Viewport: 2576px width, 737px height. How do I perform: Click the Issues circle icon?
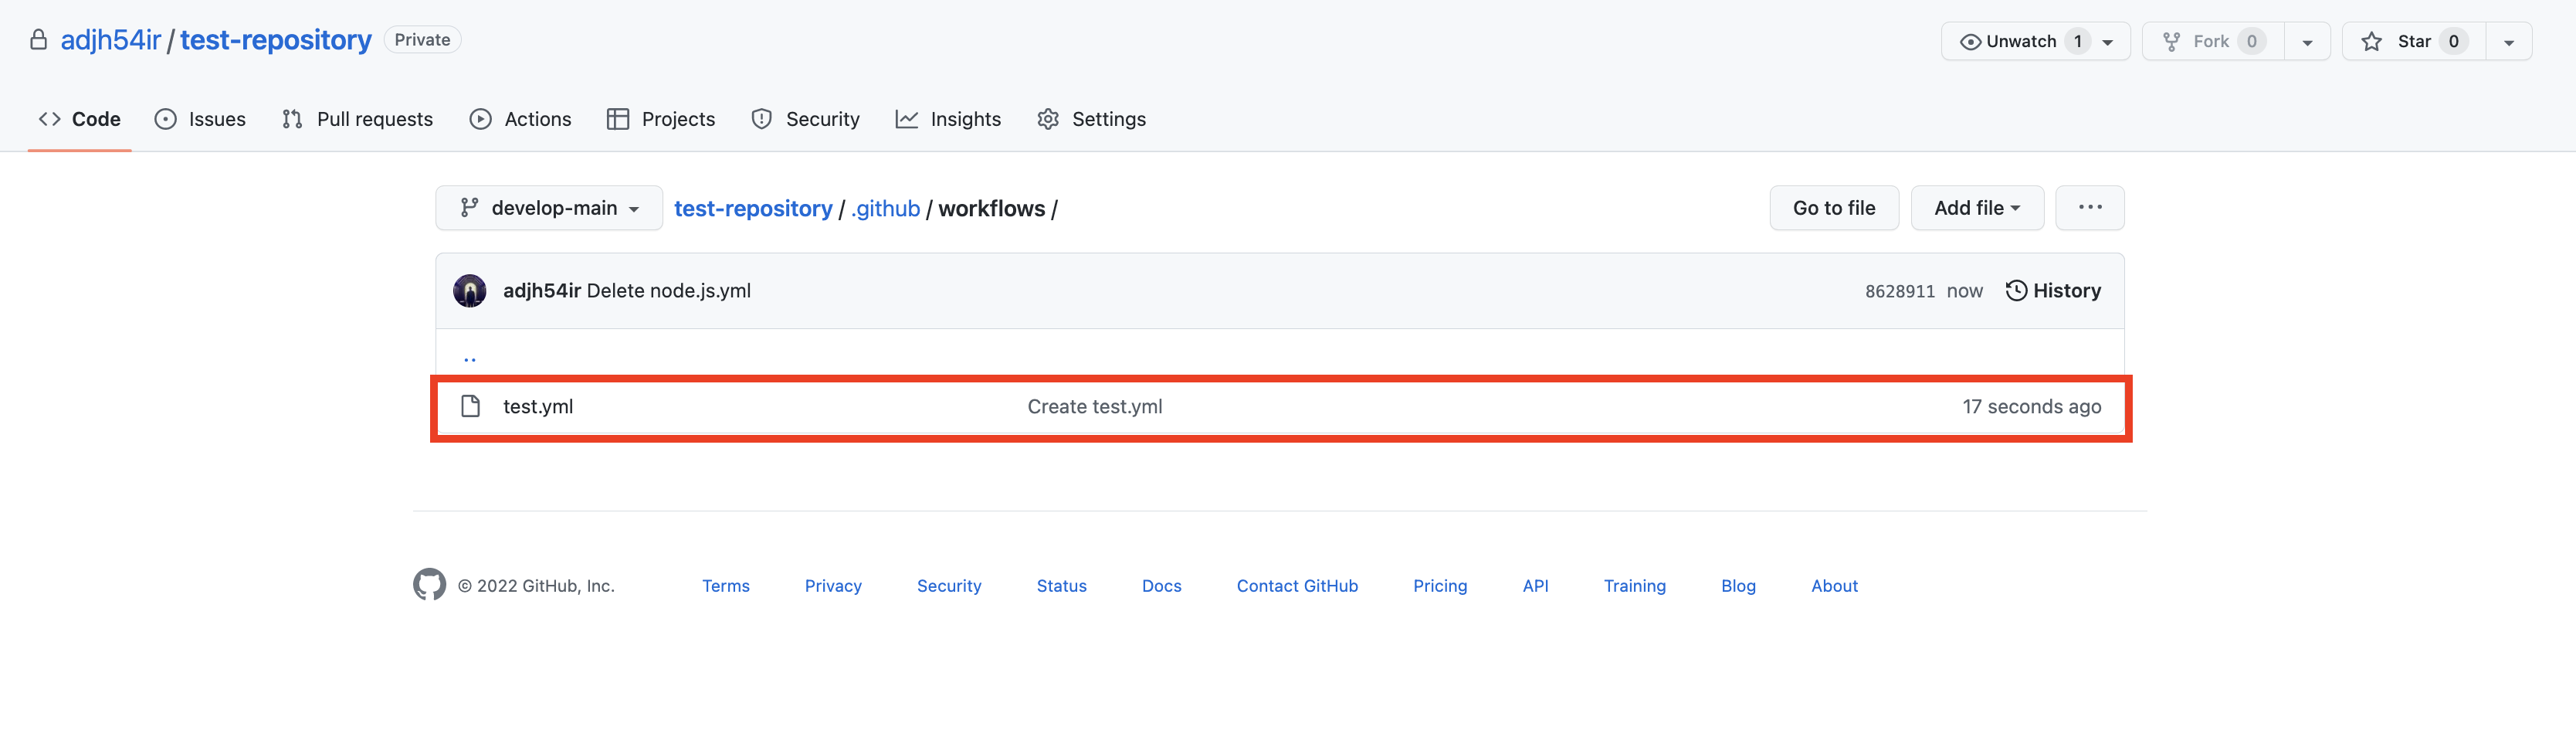point(166,119)
